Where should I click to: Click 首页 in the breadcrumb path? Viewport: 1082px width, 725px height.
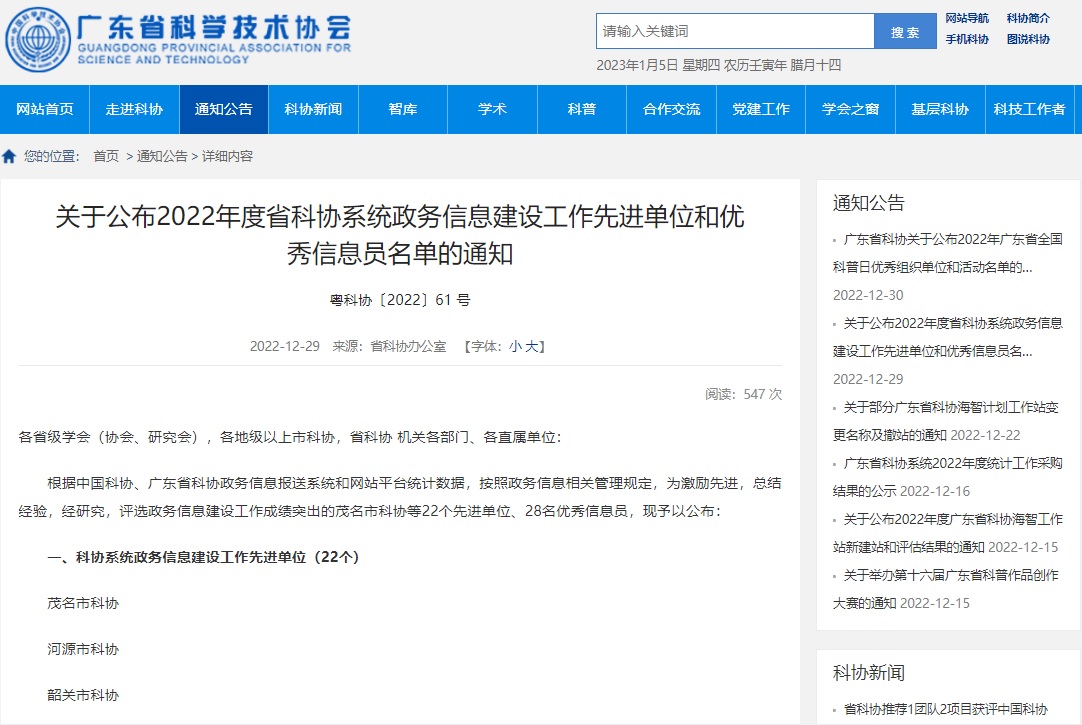point(106,156)
